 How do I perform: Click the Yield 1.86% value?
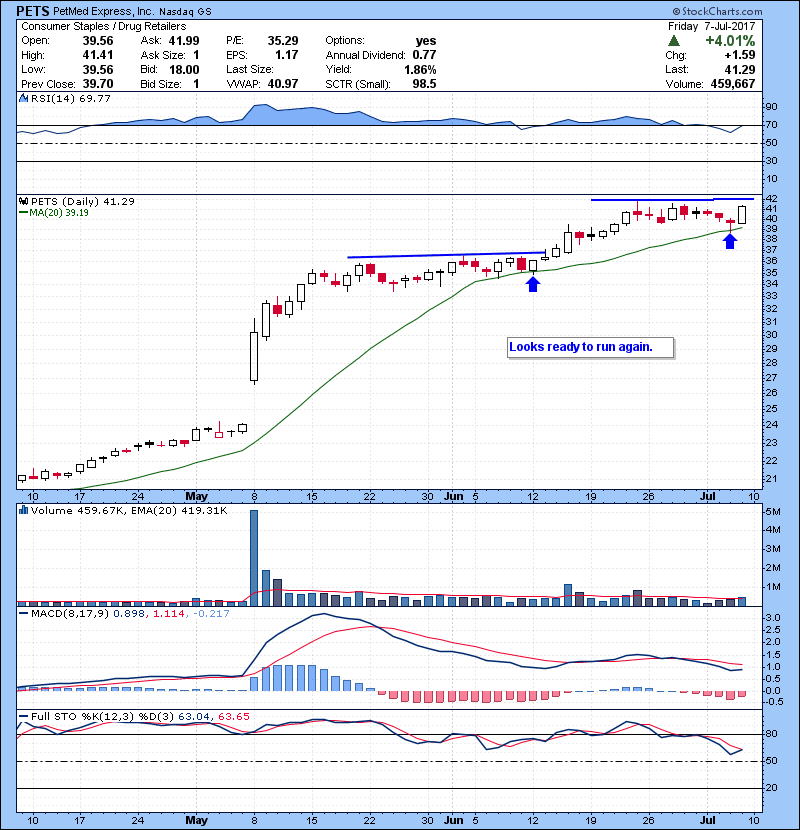pyautogui.click(x=420, y=69)
